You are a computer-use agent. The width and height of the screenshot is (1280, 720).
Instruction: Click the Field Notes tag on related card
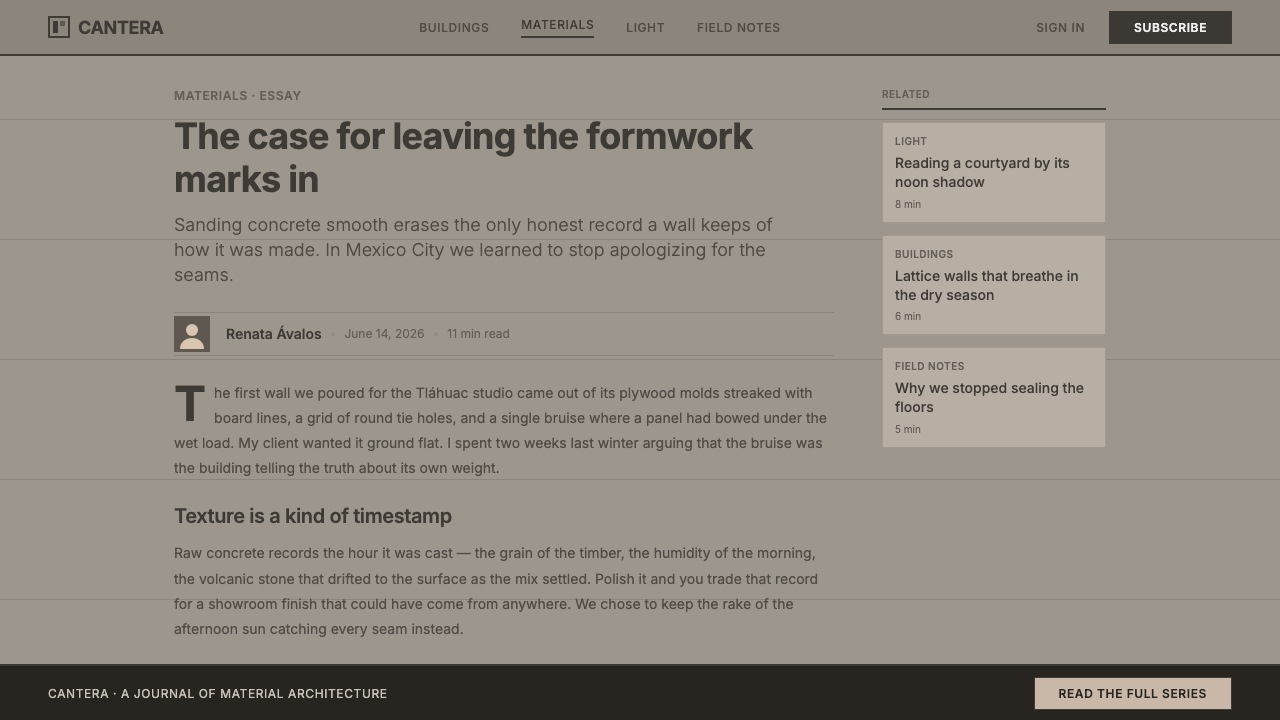(x=929, y=366)
